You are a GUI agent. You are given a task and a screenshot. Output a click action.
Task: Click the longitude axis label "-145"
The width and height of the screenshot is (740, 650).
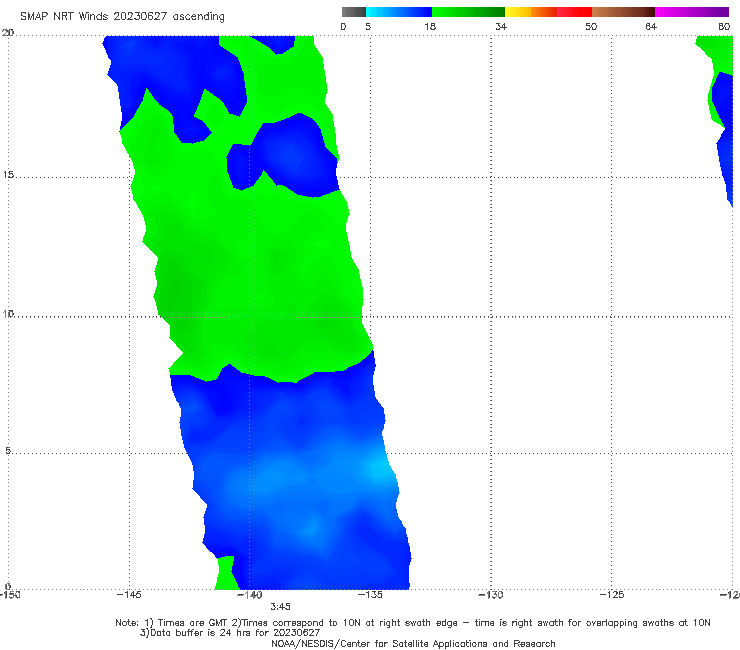tap(129, 595)
